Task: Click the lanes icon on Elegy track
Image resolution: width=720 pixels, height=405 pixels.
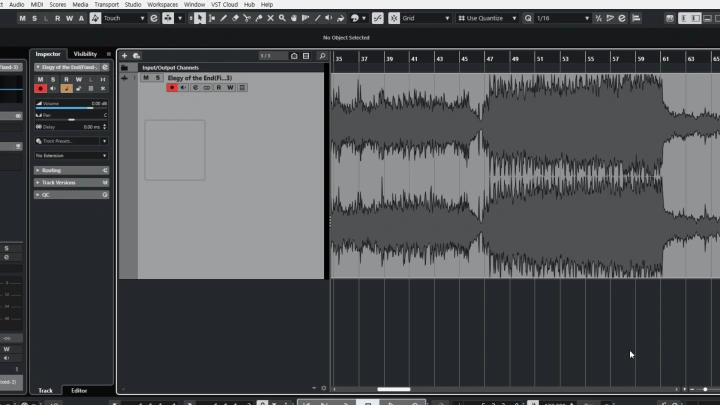Action: pyautogui.click(x=242, y=88)
